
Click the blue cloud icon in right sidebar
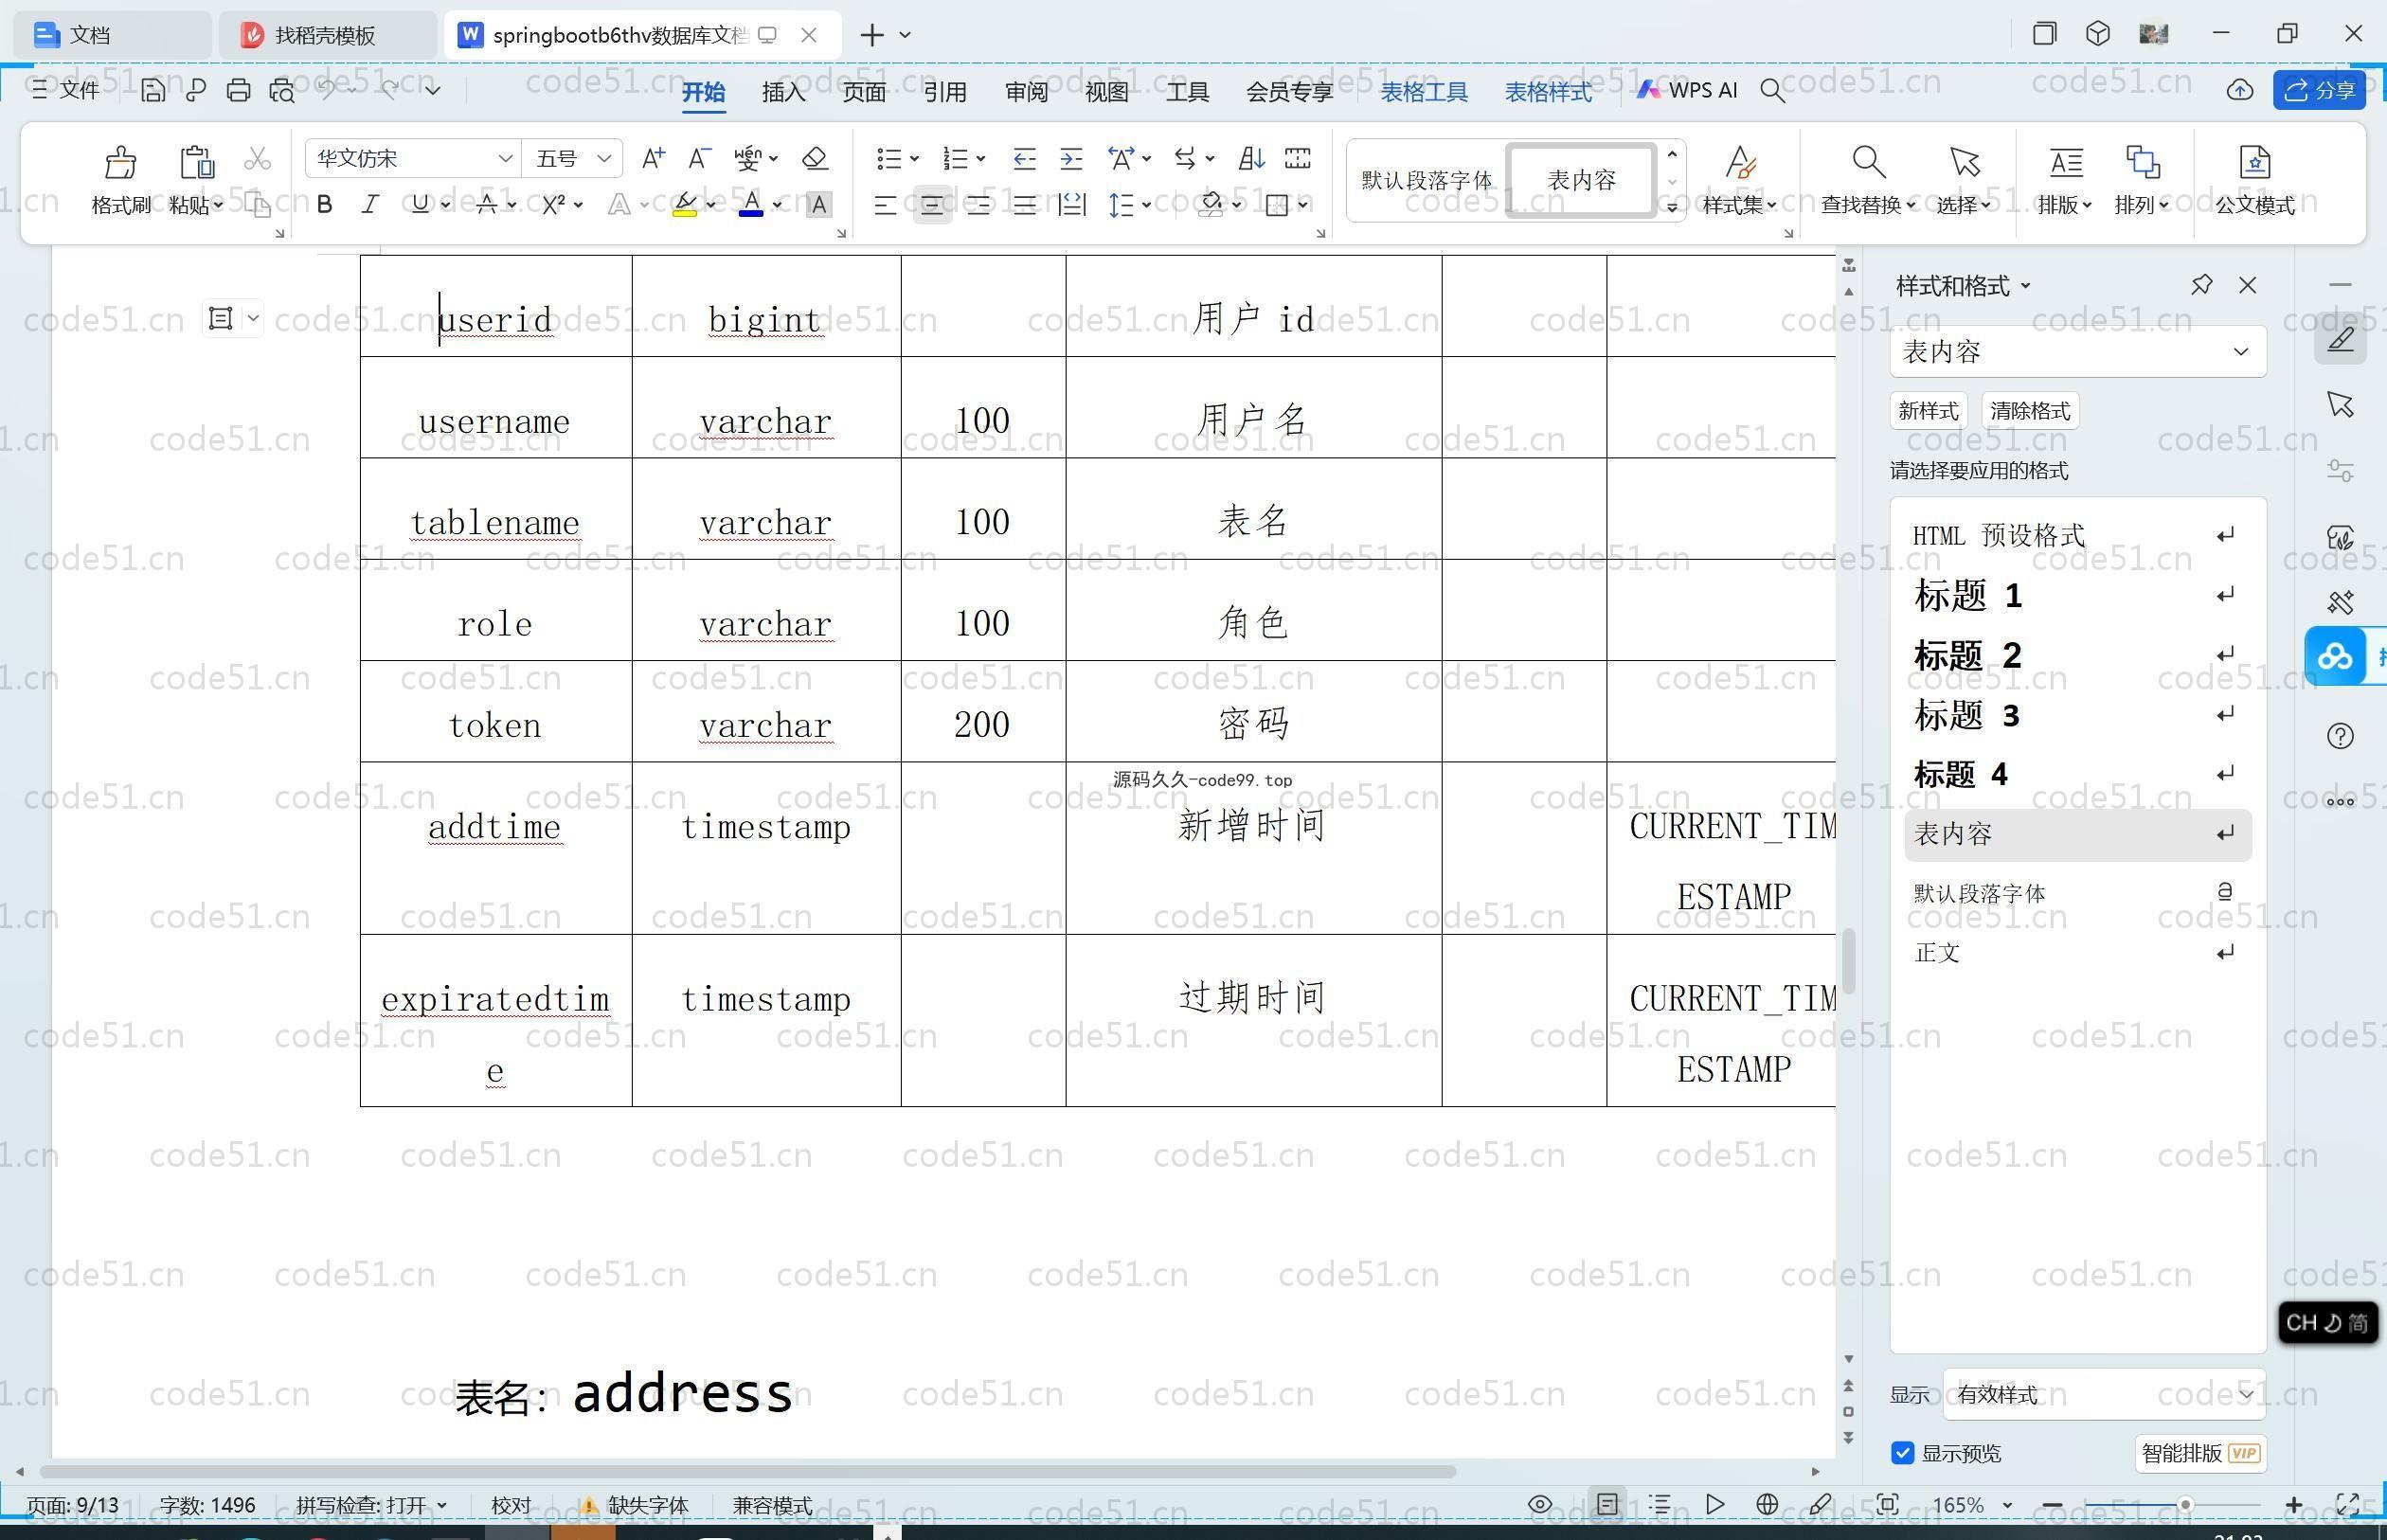click(x=2335, y=657)
